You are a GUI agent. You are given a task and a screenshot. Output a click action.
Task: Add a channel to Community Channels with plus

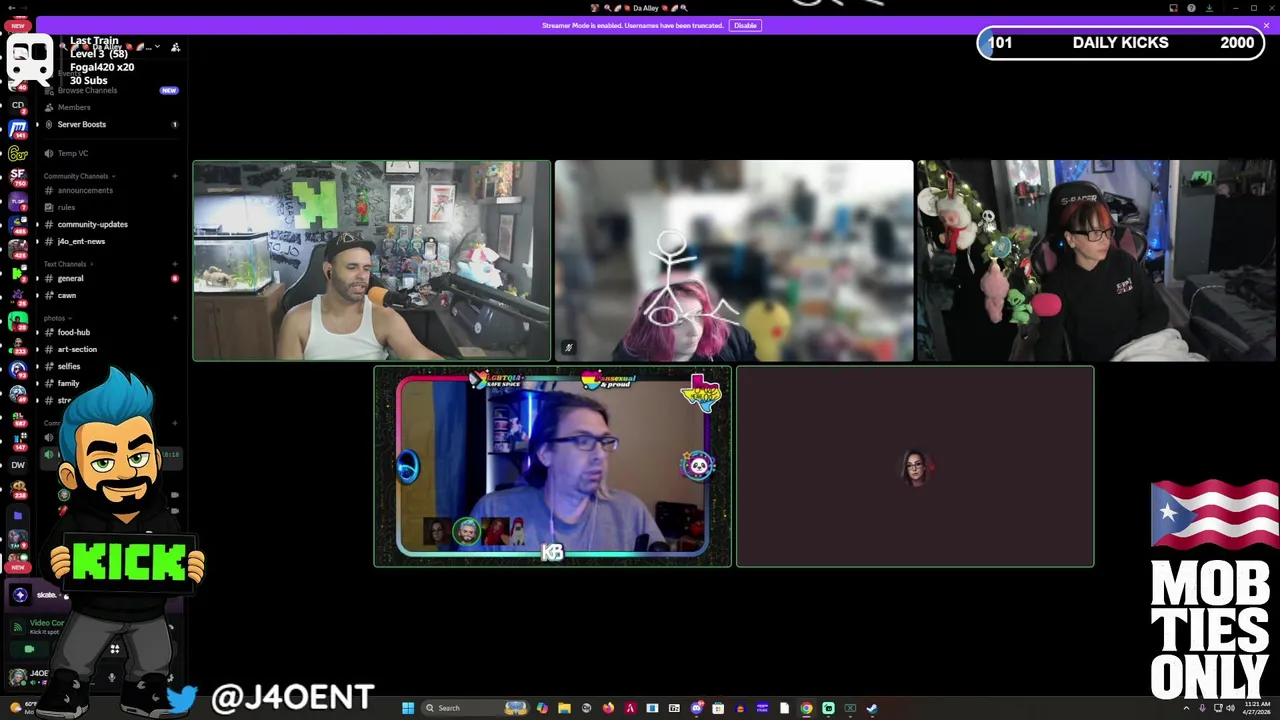click(x=174, y=176)
